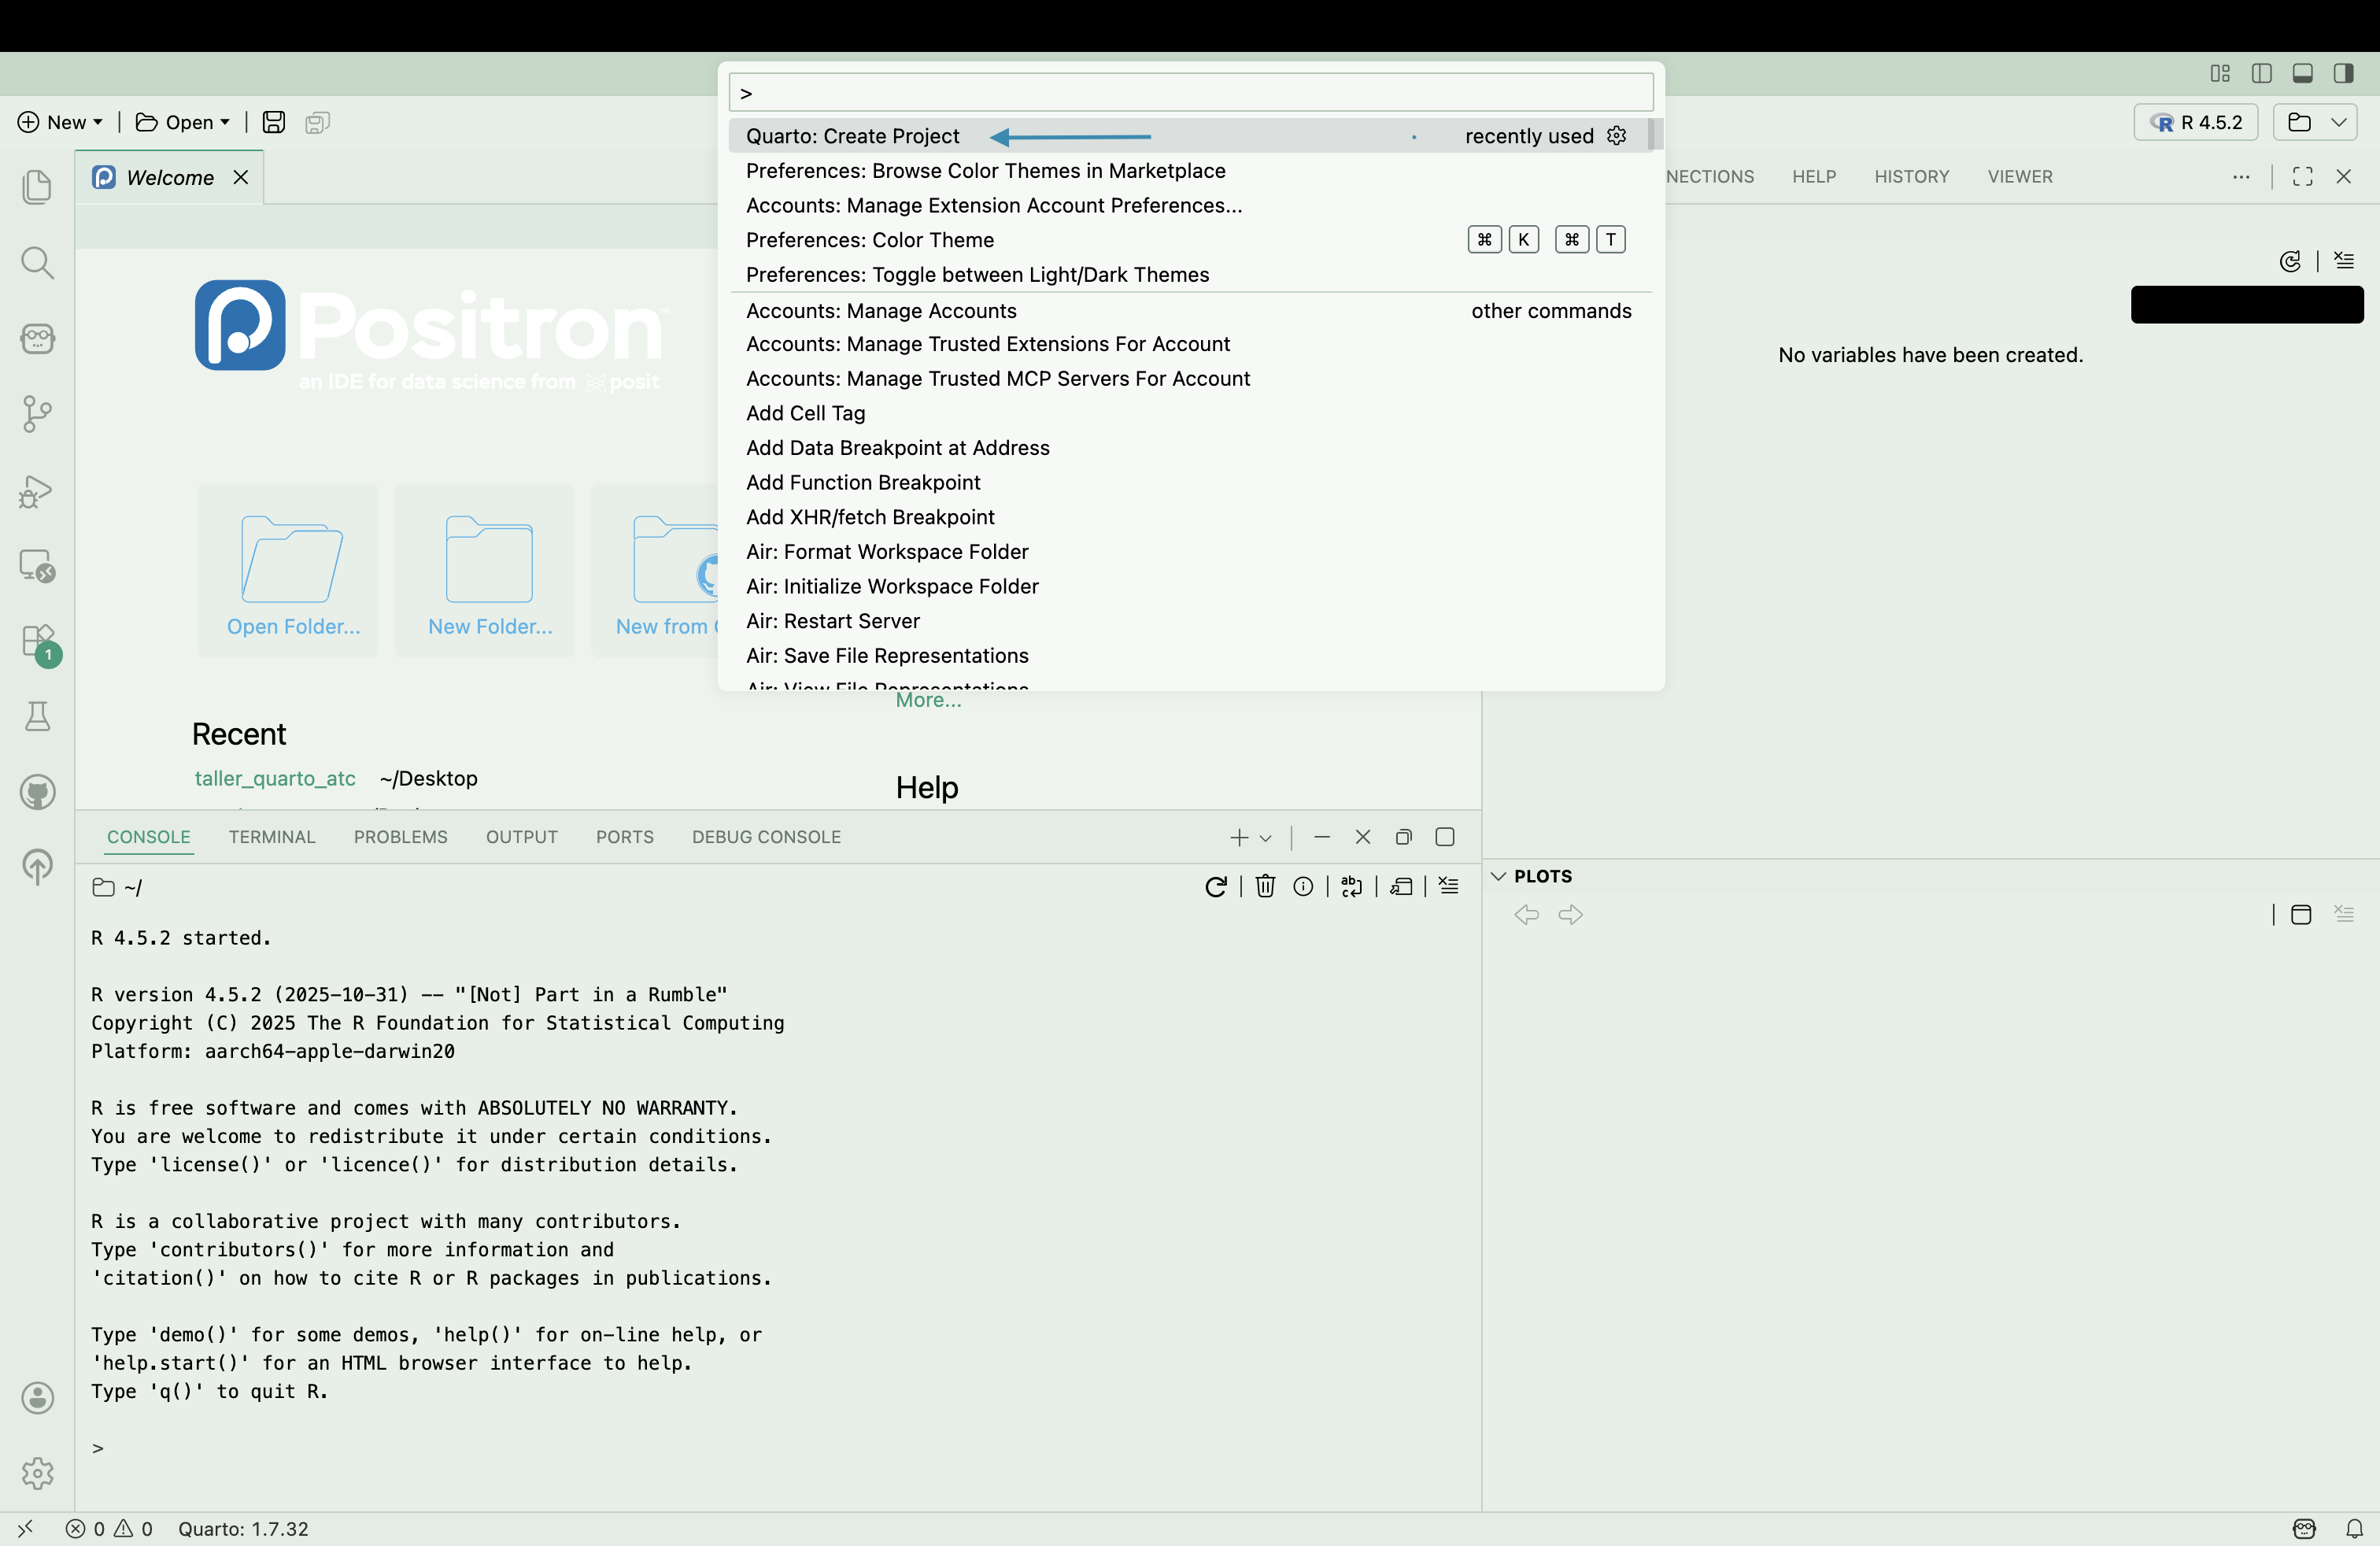Toggle the secondary sidebar layout button

pos(2343,73)
